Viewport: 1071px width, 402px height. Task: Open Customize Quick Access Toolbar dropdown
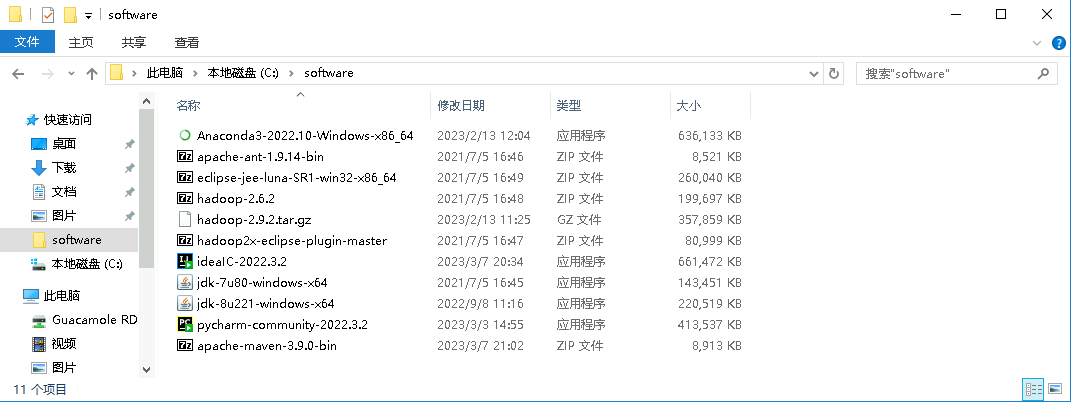click(x=88, y=16)
